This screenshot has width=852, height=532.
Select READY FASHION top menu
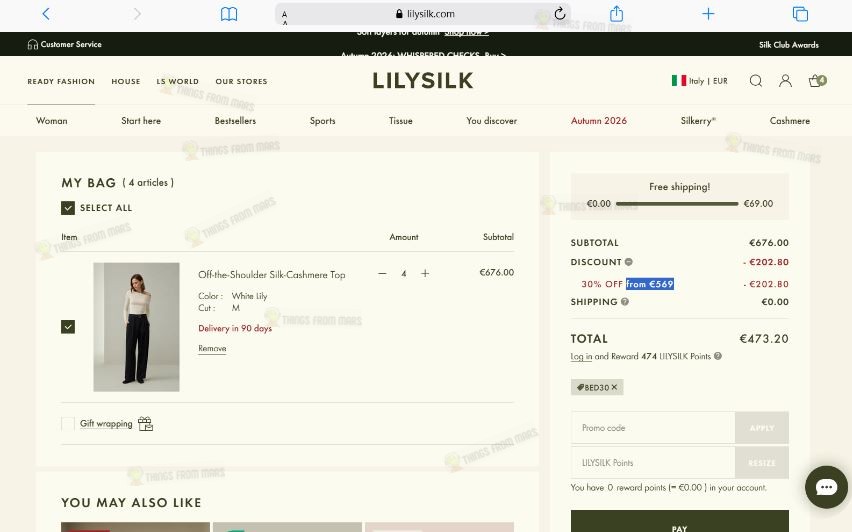(x=61, y=82)
